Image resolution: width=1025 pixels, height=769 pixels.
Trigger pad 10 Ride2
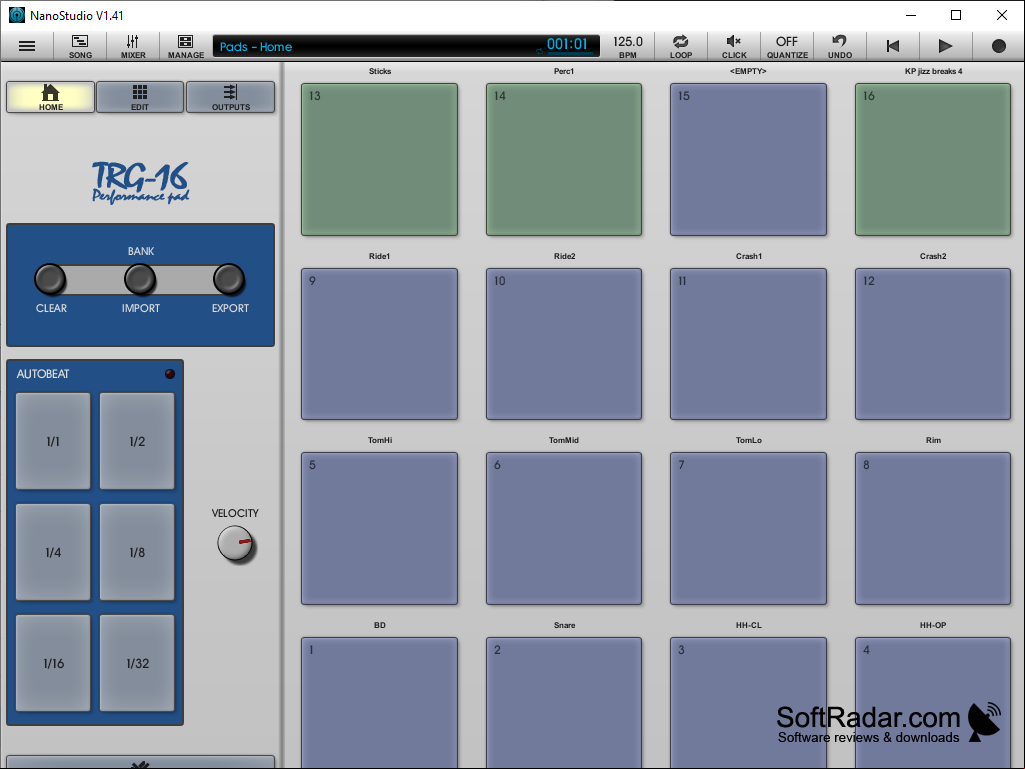[x=564, y=344]
